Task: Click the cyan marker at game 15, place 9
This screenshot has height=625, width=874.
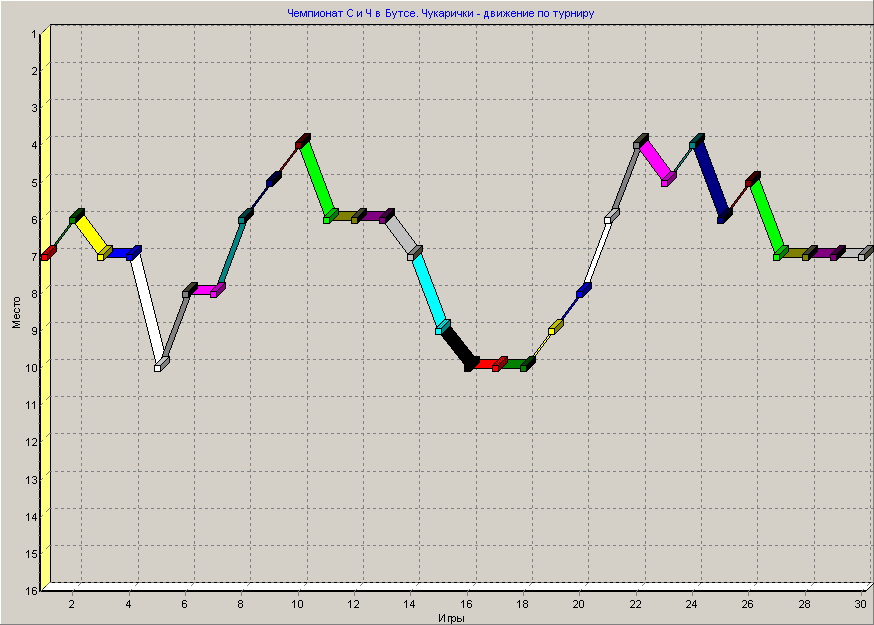Action: coord(443,327)
